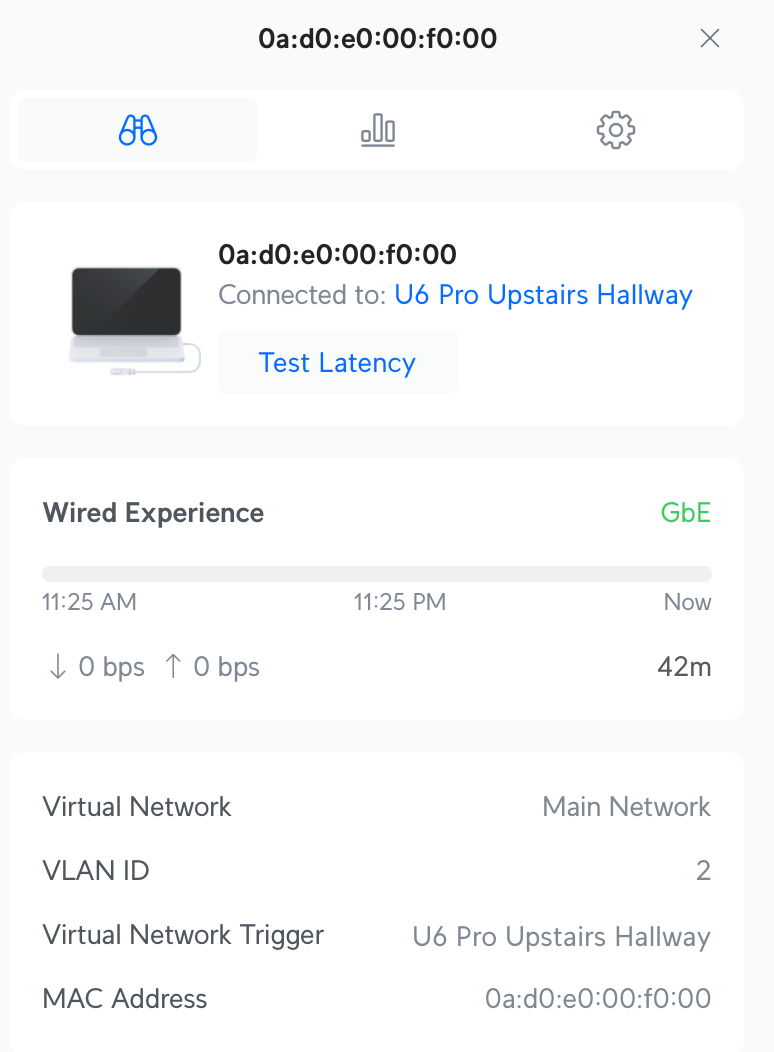Click the Wired Experience timeline bar
This screenshot has width=774, height=1052.
point(377,574)
